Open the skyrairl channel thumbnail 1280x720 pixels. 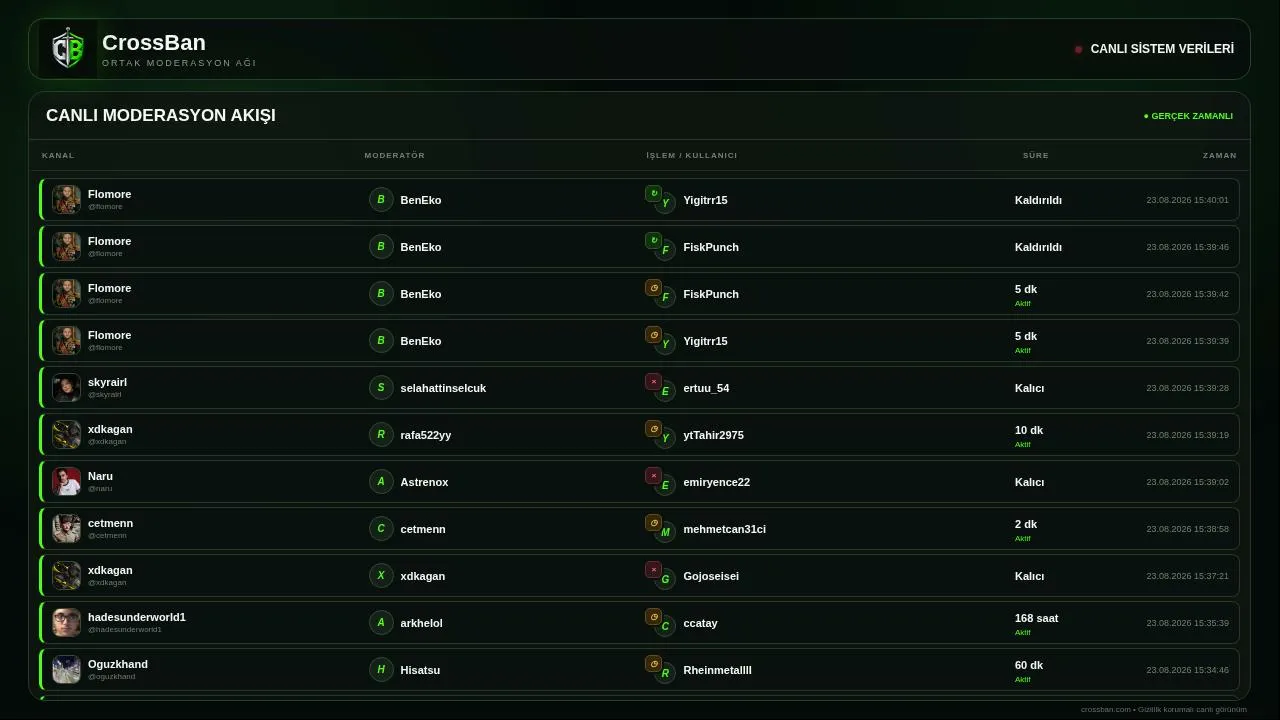click(x=66, y=388)
